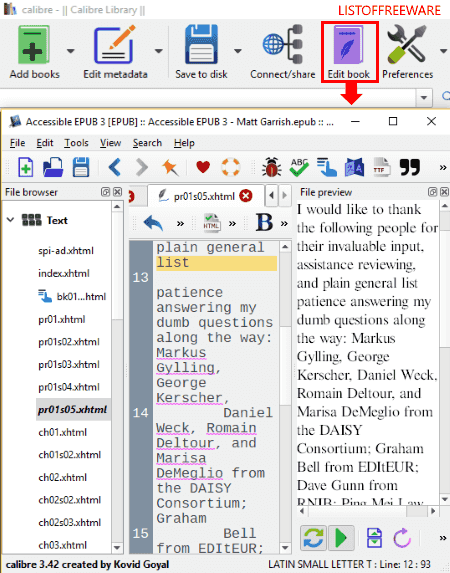The height and width of the screenshot is (573, 450).
Task: Click the orange lifebuoy help icon
Action: (231, 167)
